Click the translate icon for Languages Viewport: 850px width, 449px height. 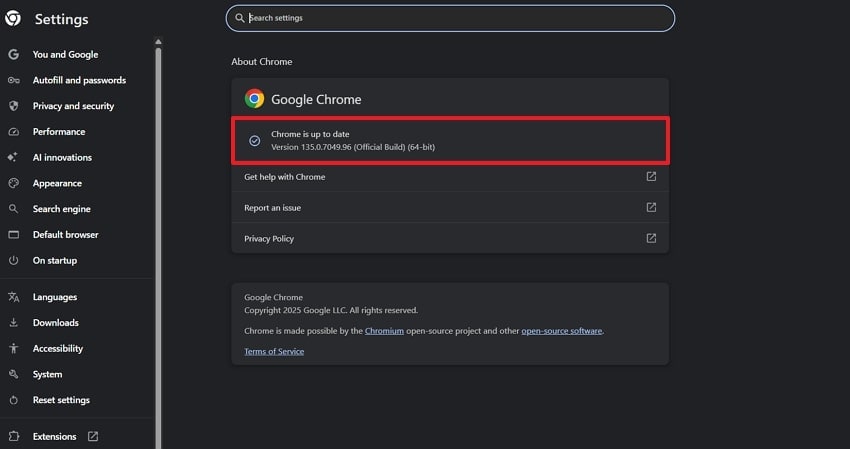click(14, 297)
